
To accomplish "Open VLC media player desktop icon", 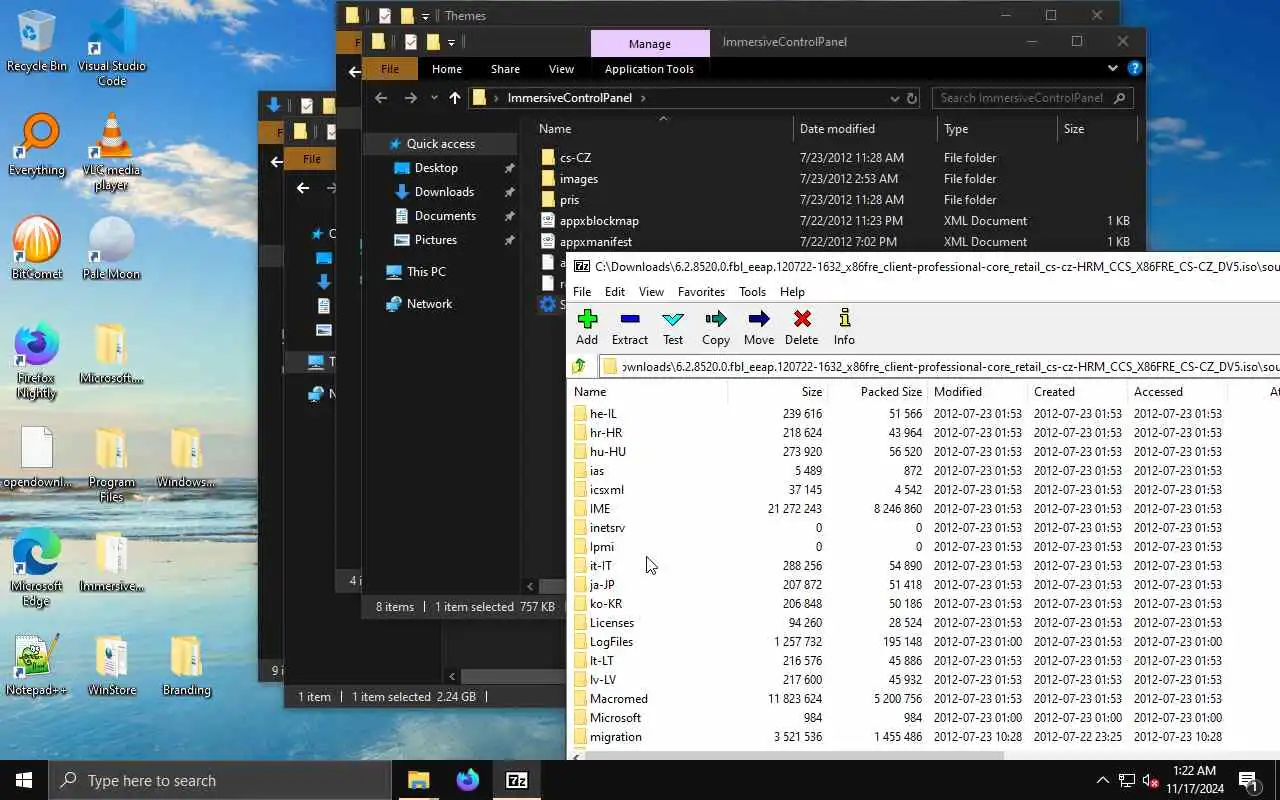I will 112,152.
